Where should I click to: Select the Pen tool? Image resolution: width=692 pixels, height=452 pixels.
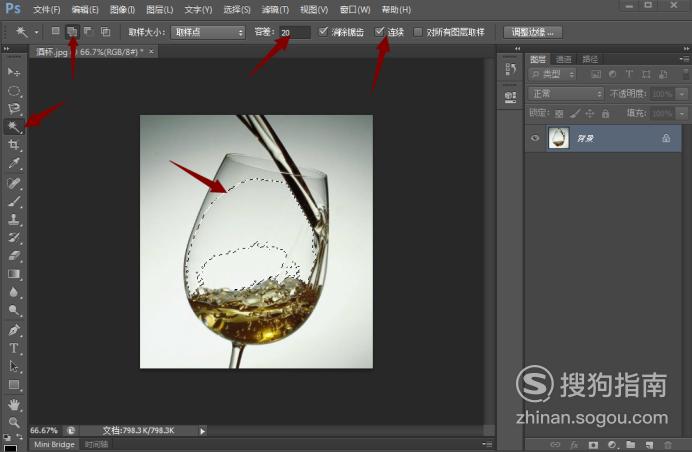coord(14,330)
